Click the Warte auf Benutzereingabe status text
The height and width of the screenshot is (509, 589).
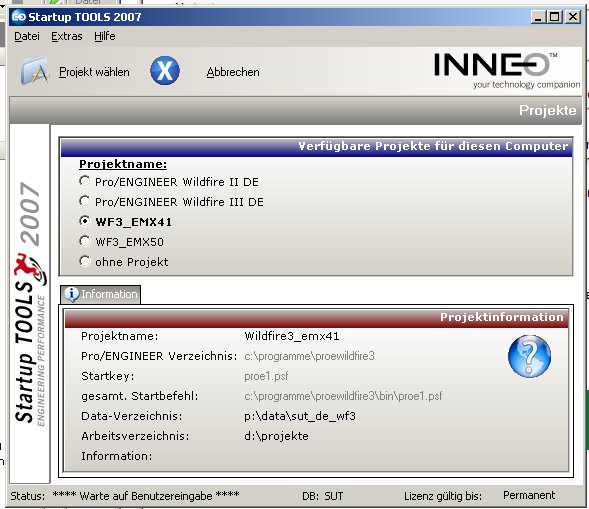pyautogui.click(x=146, y=496)
